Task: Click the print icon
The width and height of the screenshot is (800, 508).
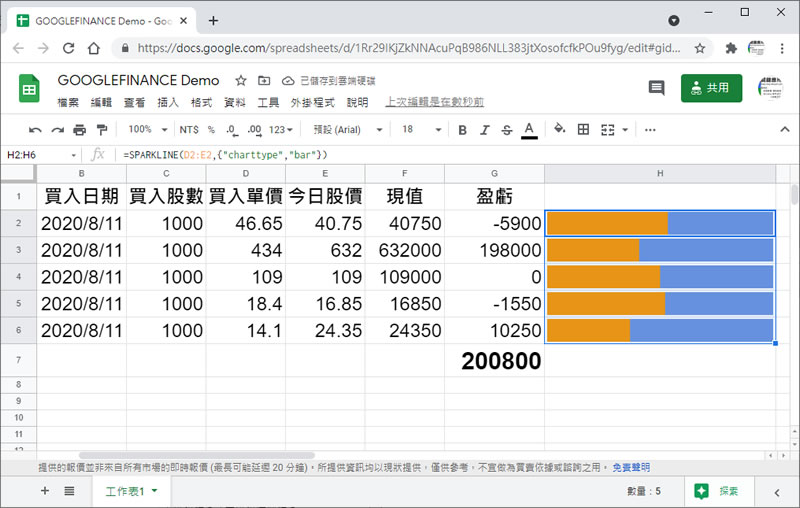Action: pyautogui.click(x=79, y=129)
